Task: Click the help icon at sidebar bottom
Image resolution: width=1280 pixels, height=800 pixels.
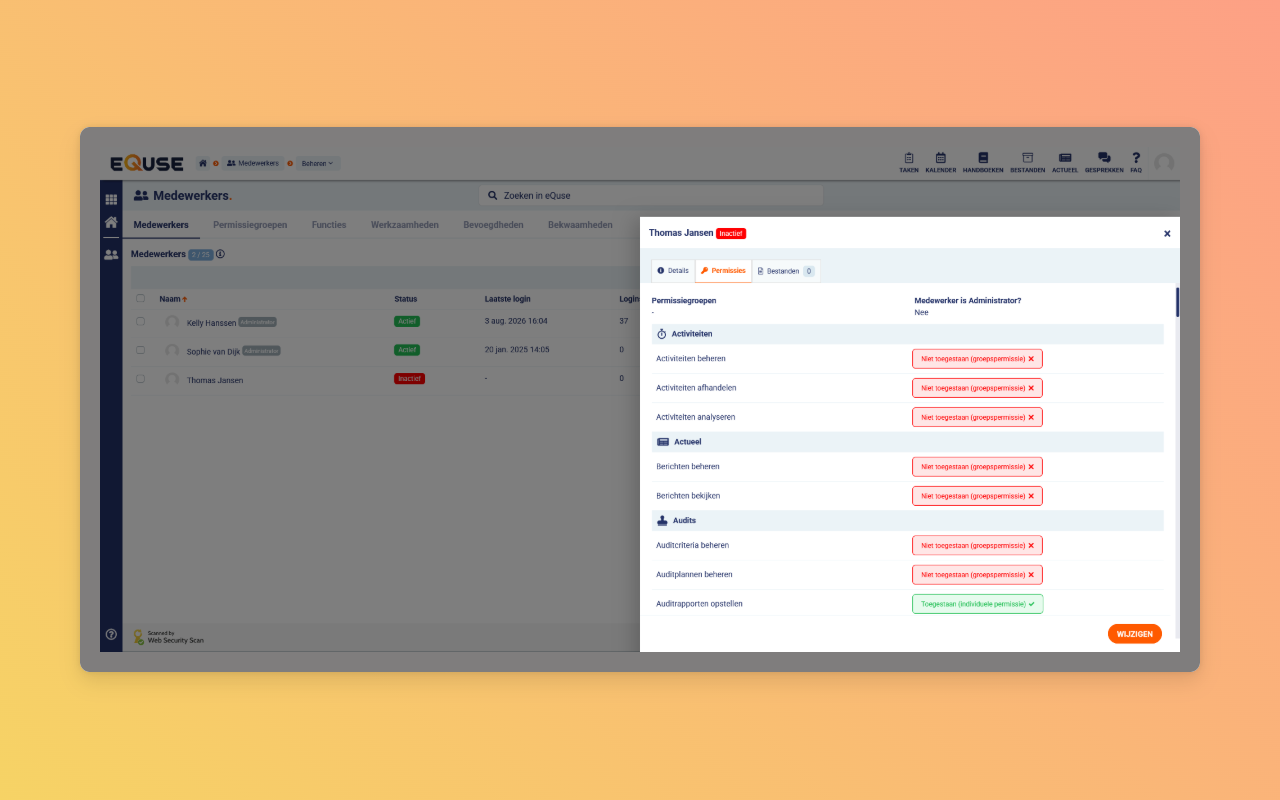Action: (x=111, y=634)
